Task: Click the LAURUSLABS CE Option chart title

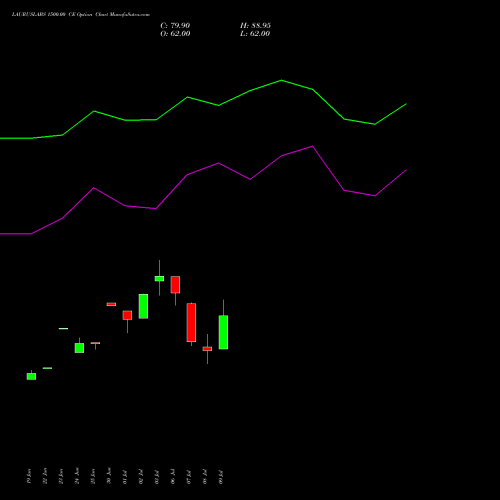Action: (x=81, y=15)
